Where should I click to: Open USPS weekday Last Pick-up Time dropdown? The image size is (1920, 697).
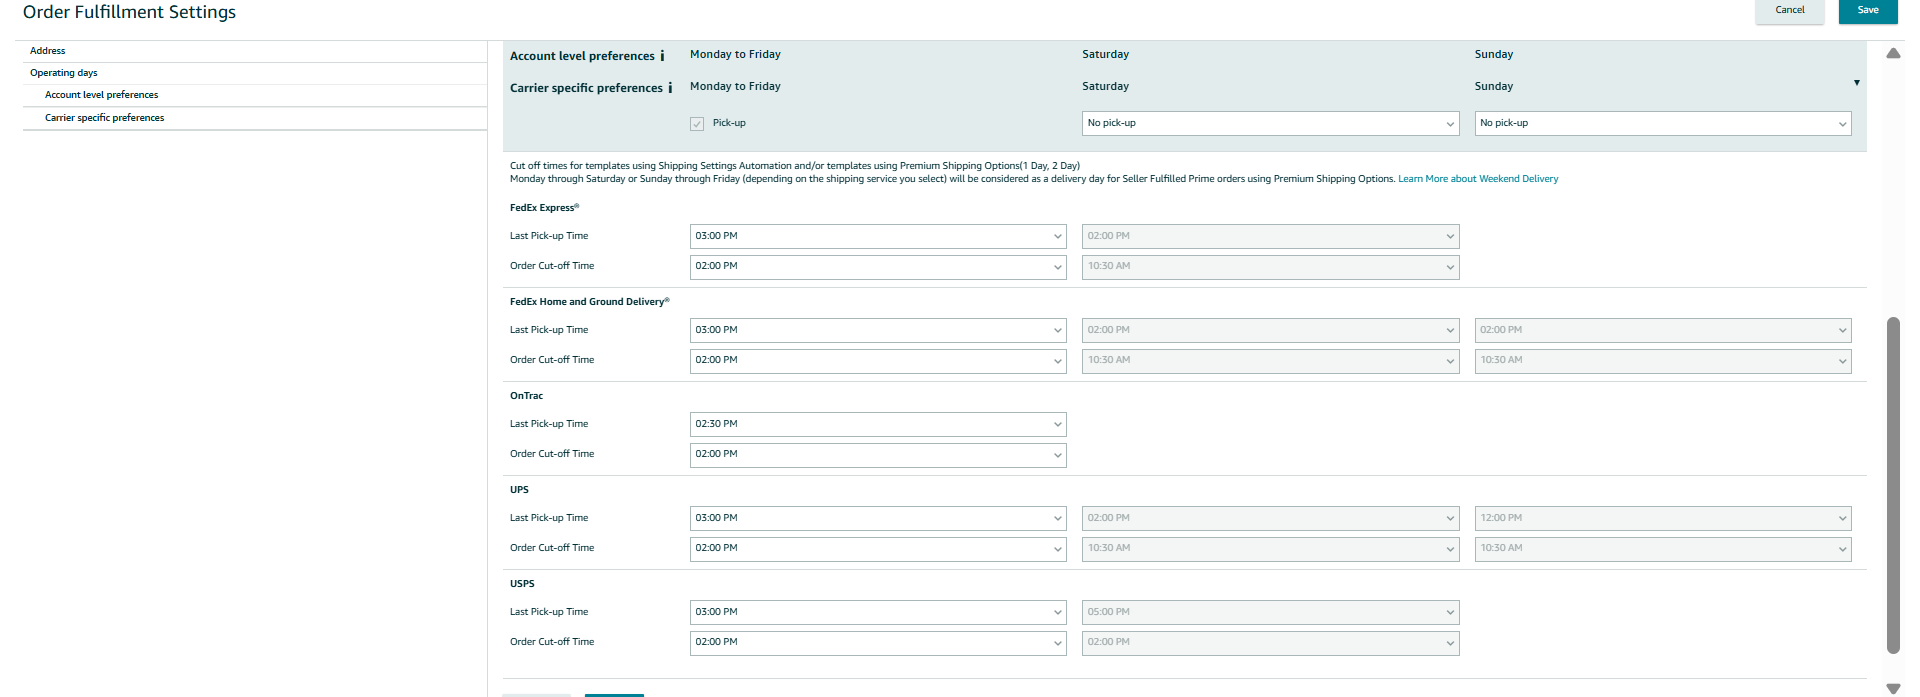pos(878,613)
